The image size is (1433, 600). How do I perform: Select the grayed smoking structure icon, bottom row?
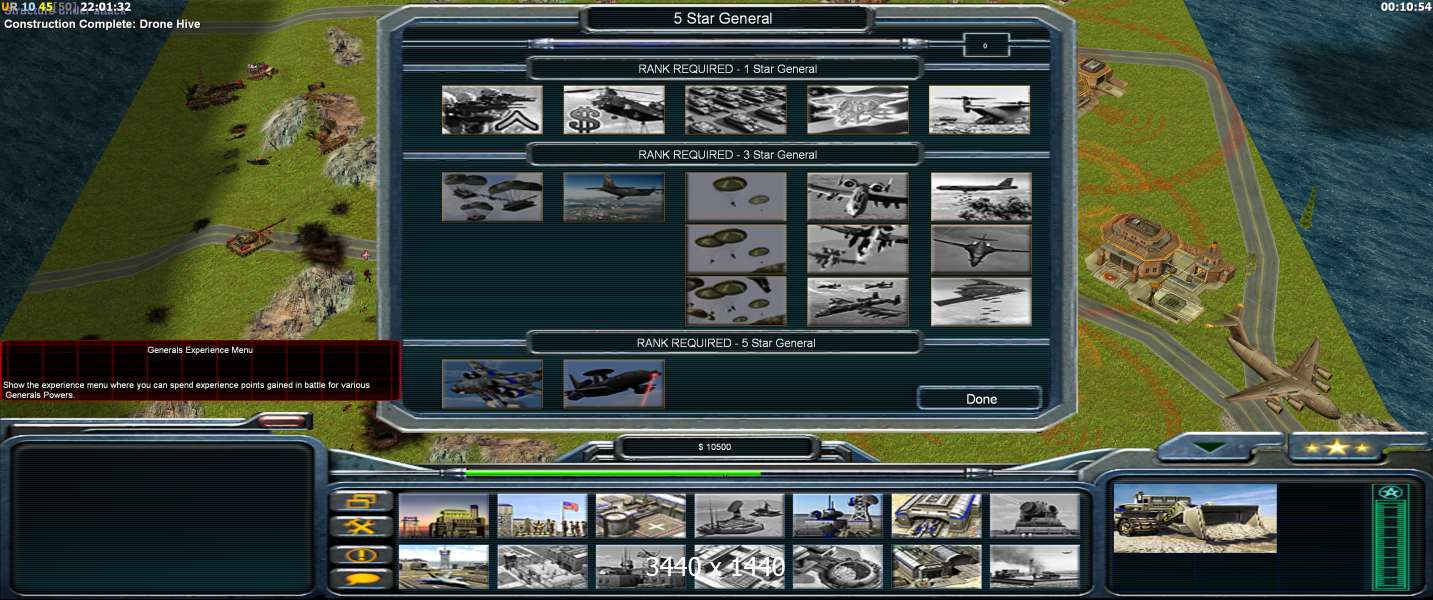(1035, 566)
